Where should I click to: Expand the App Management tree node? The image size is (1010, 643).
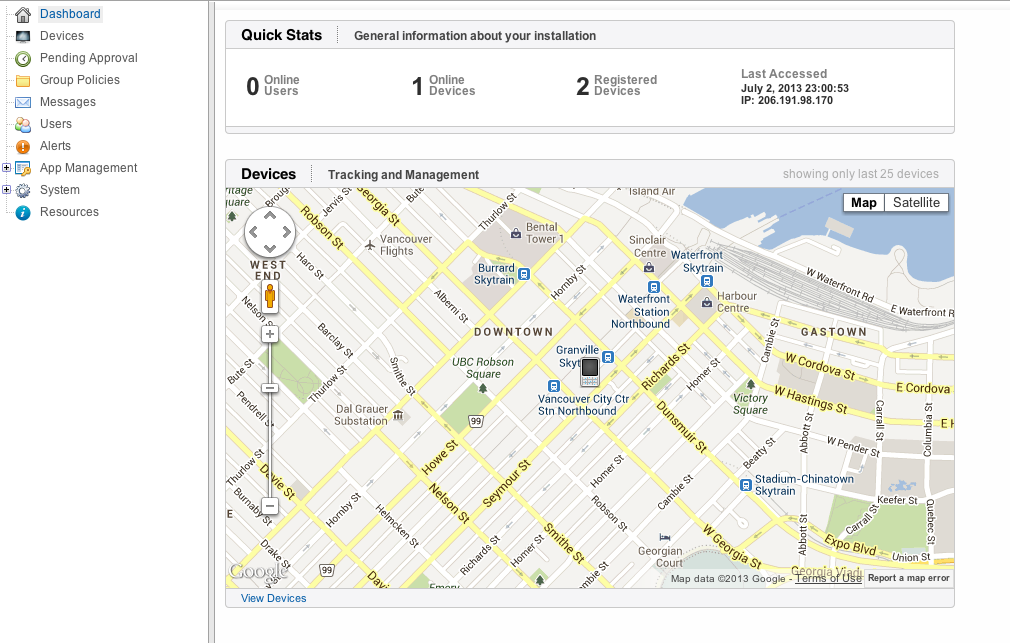(7, 168)
